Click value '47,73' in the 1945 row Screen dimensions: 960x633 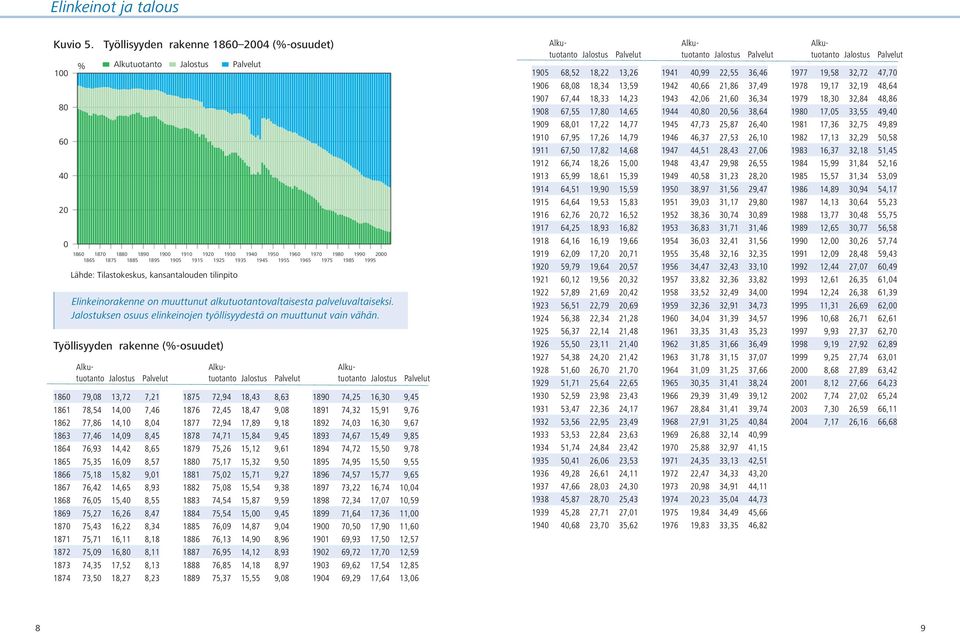pyautogui.click(x=700, y=125)
